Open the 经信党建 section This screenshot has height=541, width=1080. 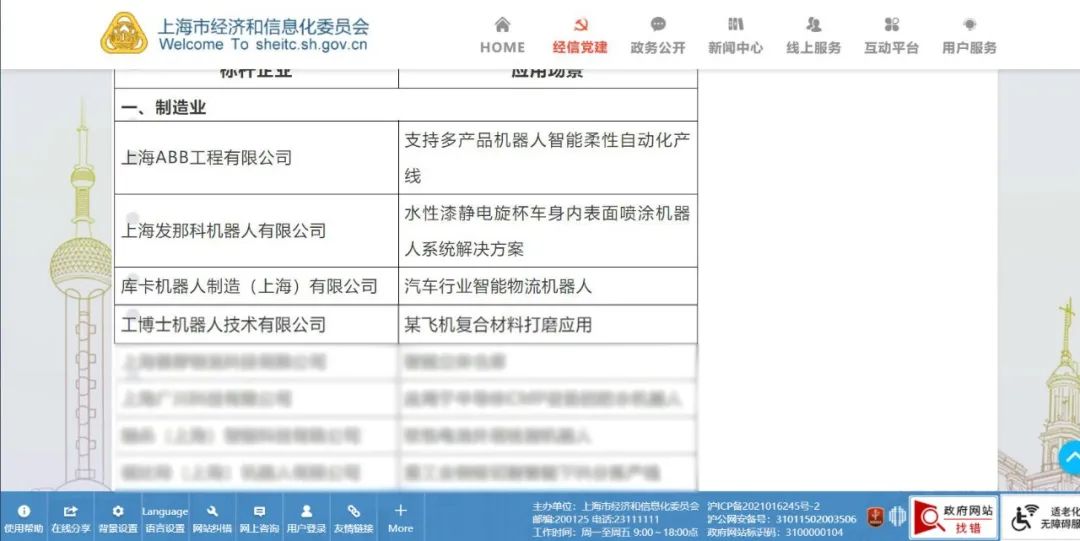pyautogui.click(x=580, y=35)
